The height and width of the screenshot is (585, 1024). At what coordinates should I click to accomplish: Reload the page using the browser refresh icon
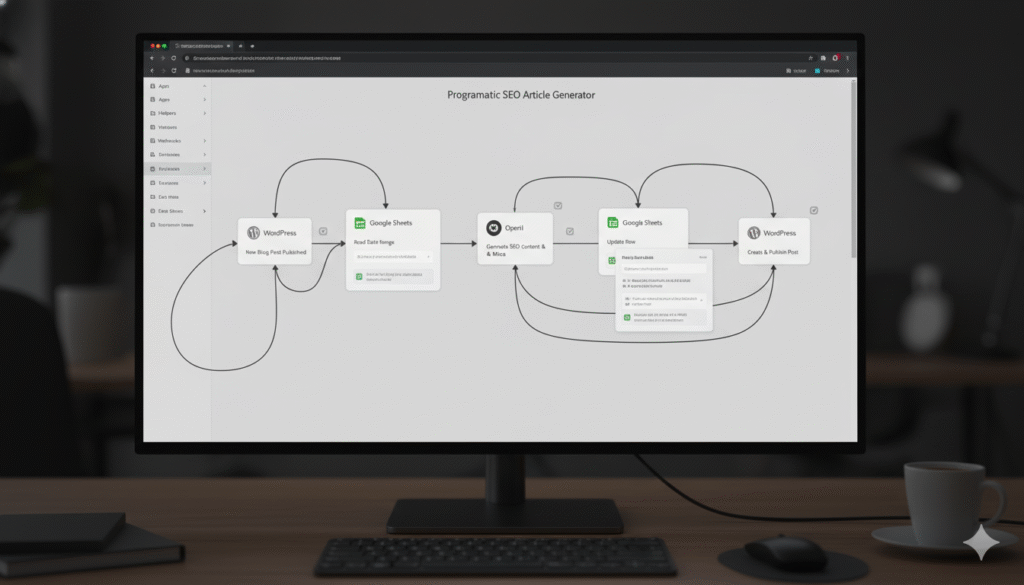pyautogui.click(x=174, y=58)
